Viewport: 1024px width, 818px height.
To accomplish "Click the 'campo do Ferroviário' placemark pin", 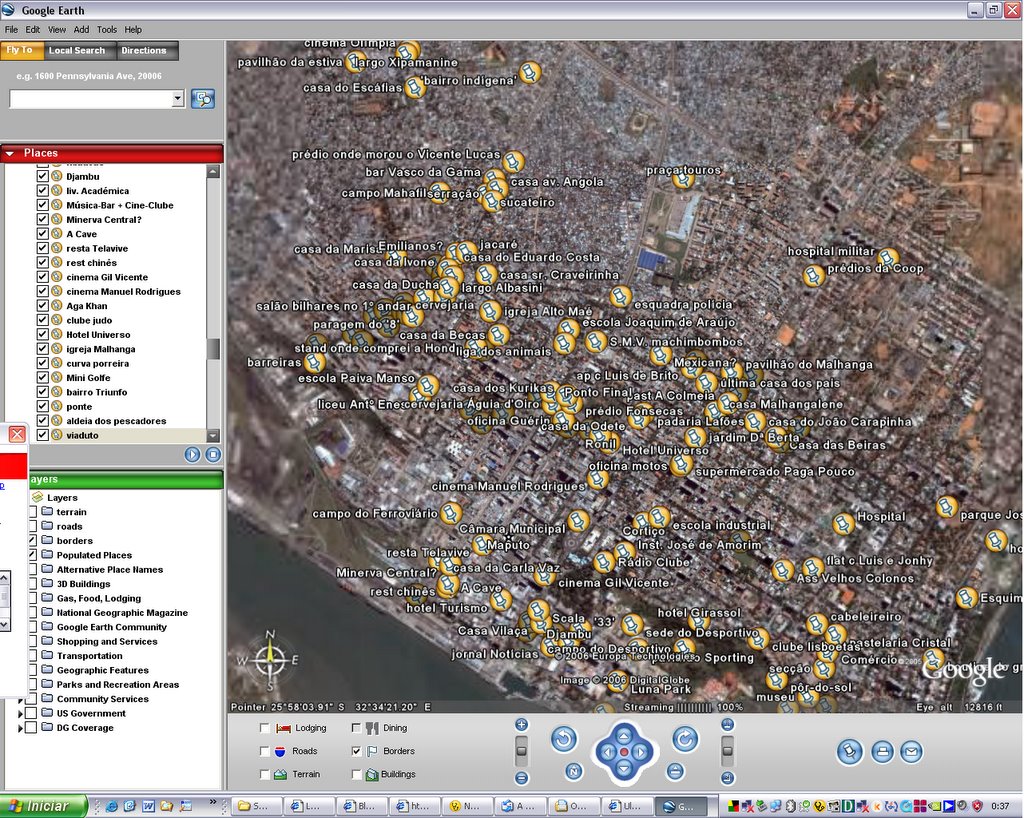I will 451,512.
